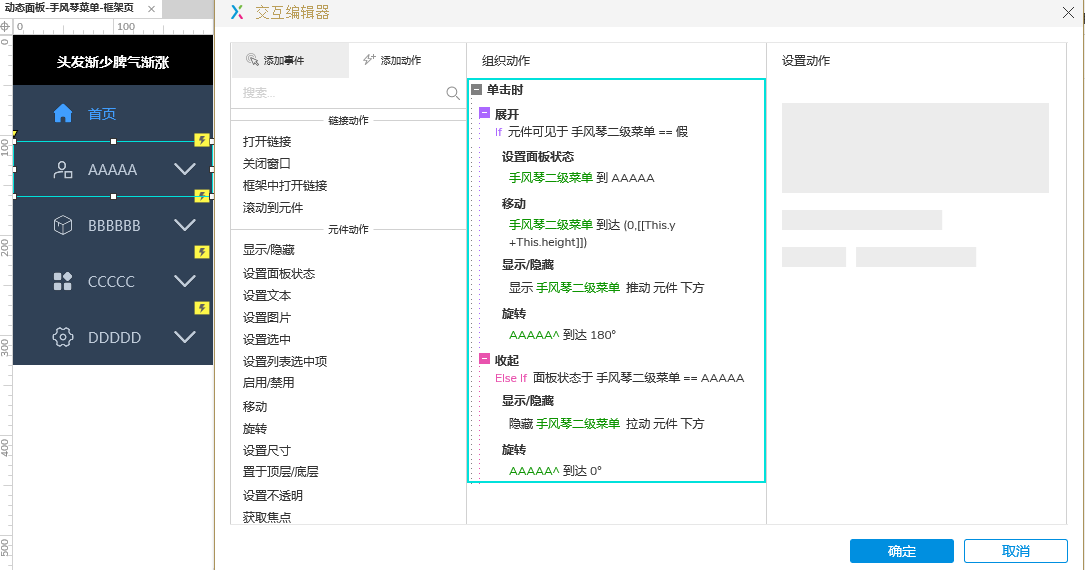The width and height of the screenshot is (1085, 570).
Task: Click the search magnifier icon
Action: click(x=453, y=93)
